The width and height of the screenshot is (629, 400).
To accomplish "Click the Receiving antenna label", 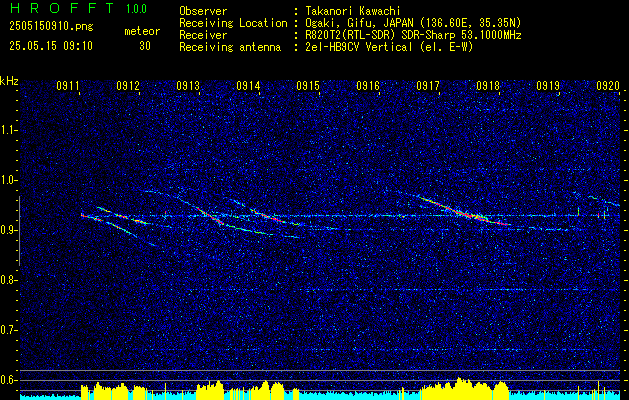I will 230,47.
